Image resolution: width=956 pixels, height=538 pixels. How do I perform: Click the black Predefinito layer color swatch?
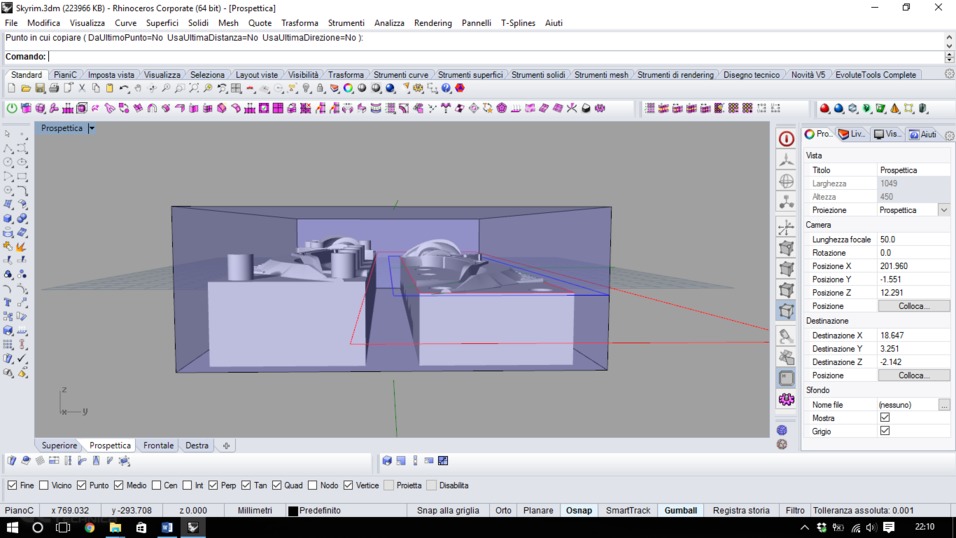pos(293,511)
